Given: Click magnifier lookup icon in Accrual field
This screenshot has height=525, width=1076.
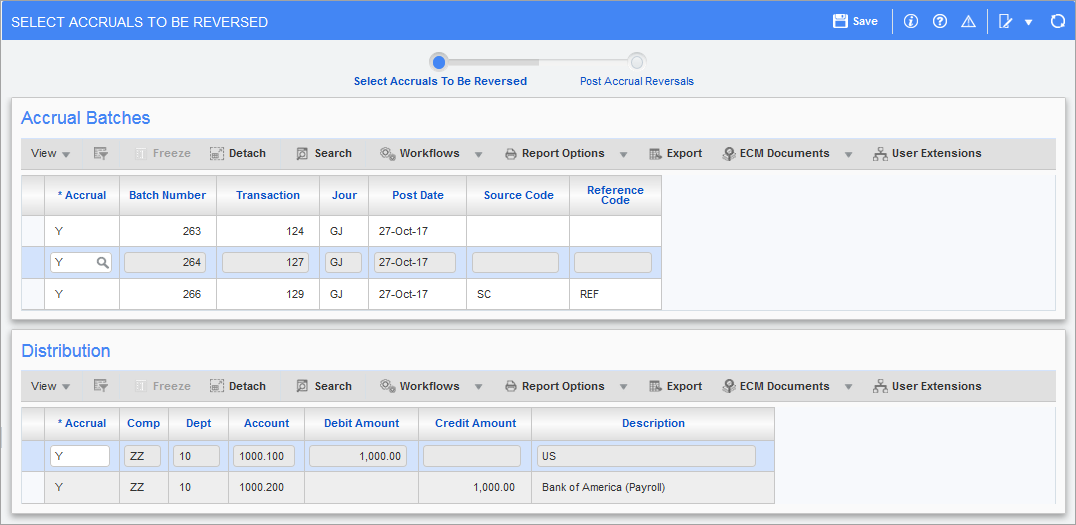Looking at the screenshot, I should click(x=102, y=262).
